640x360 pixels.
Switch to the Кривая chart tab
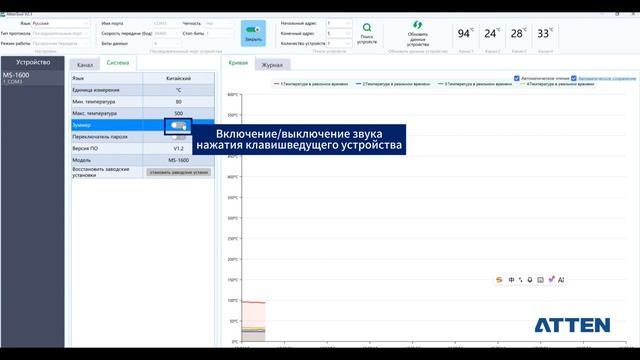point(238,63)
